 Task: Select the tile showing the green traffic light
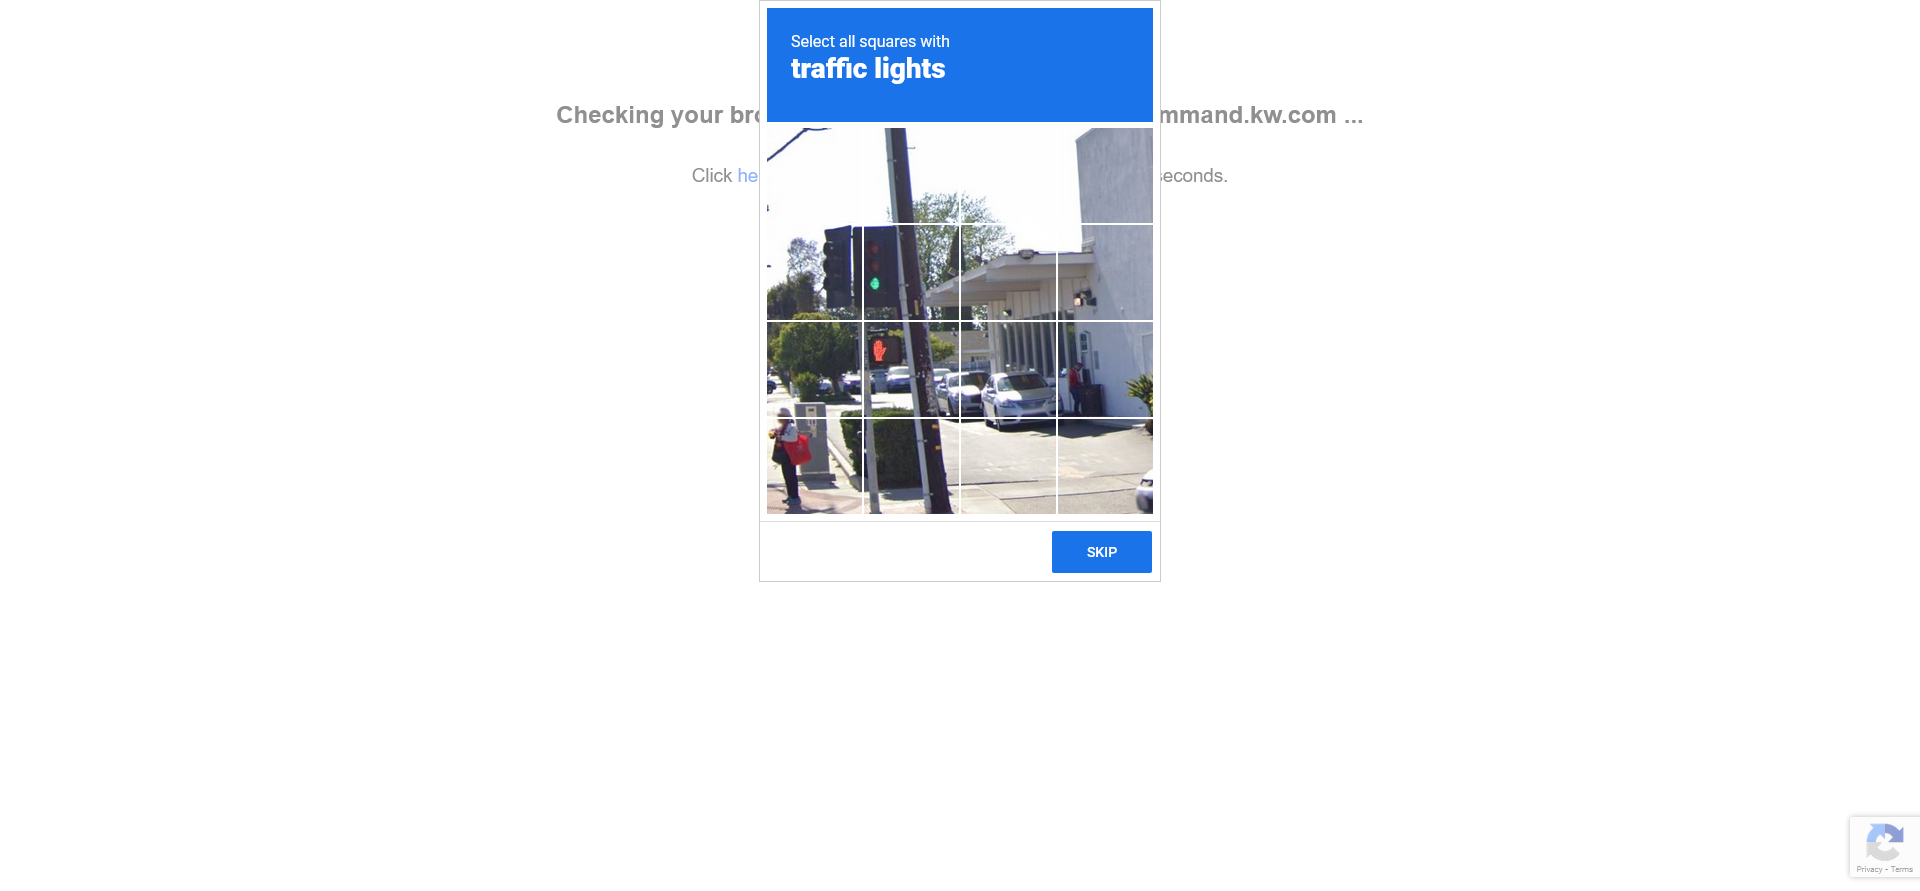pos(911,272)
